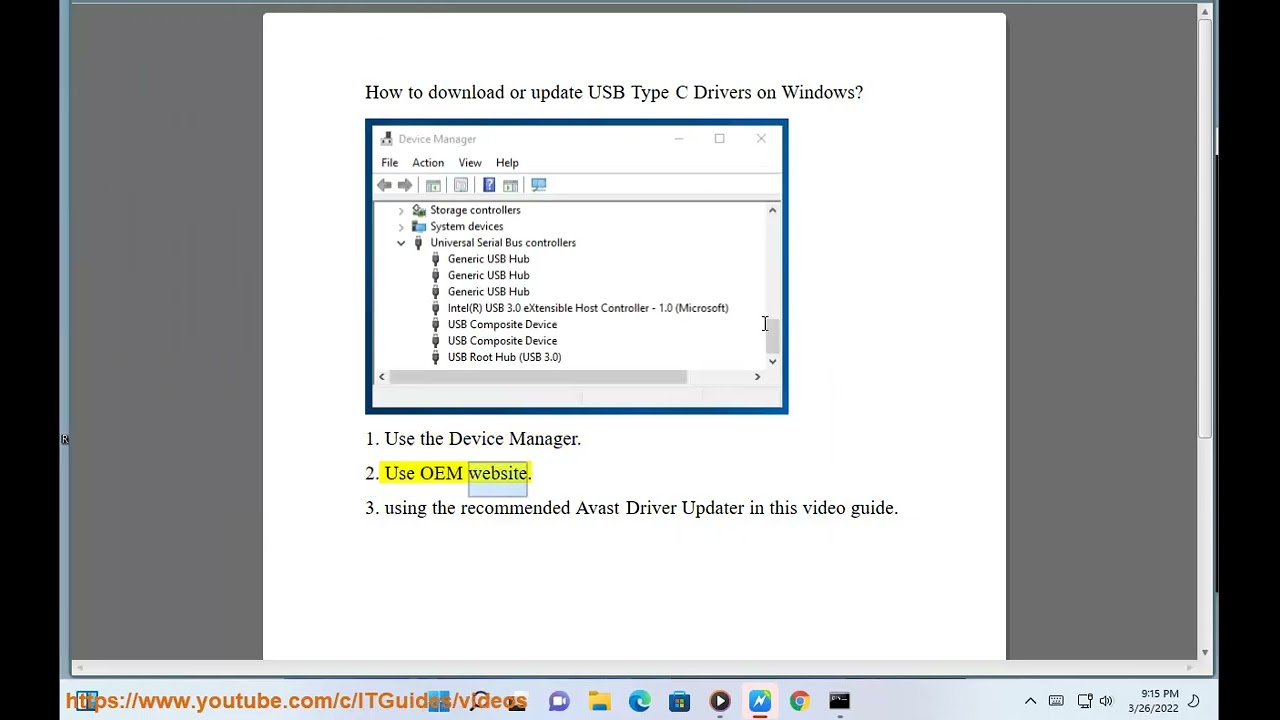1280x720 pixels.
Task: Click the 'Avast Driver Updater' line
Action: [632, 508]
